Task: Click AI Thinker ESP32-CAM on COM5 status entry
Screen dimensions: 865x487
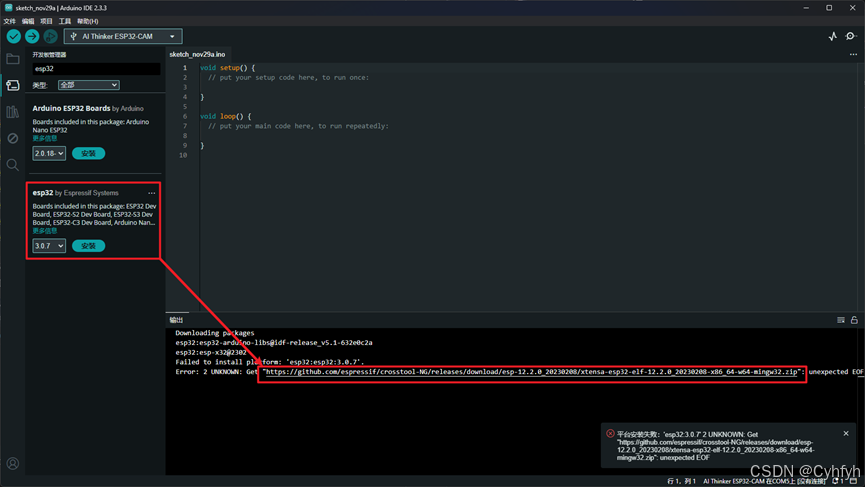Action: pos(764,481)
